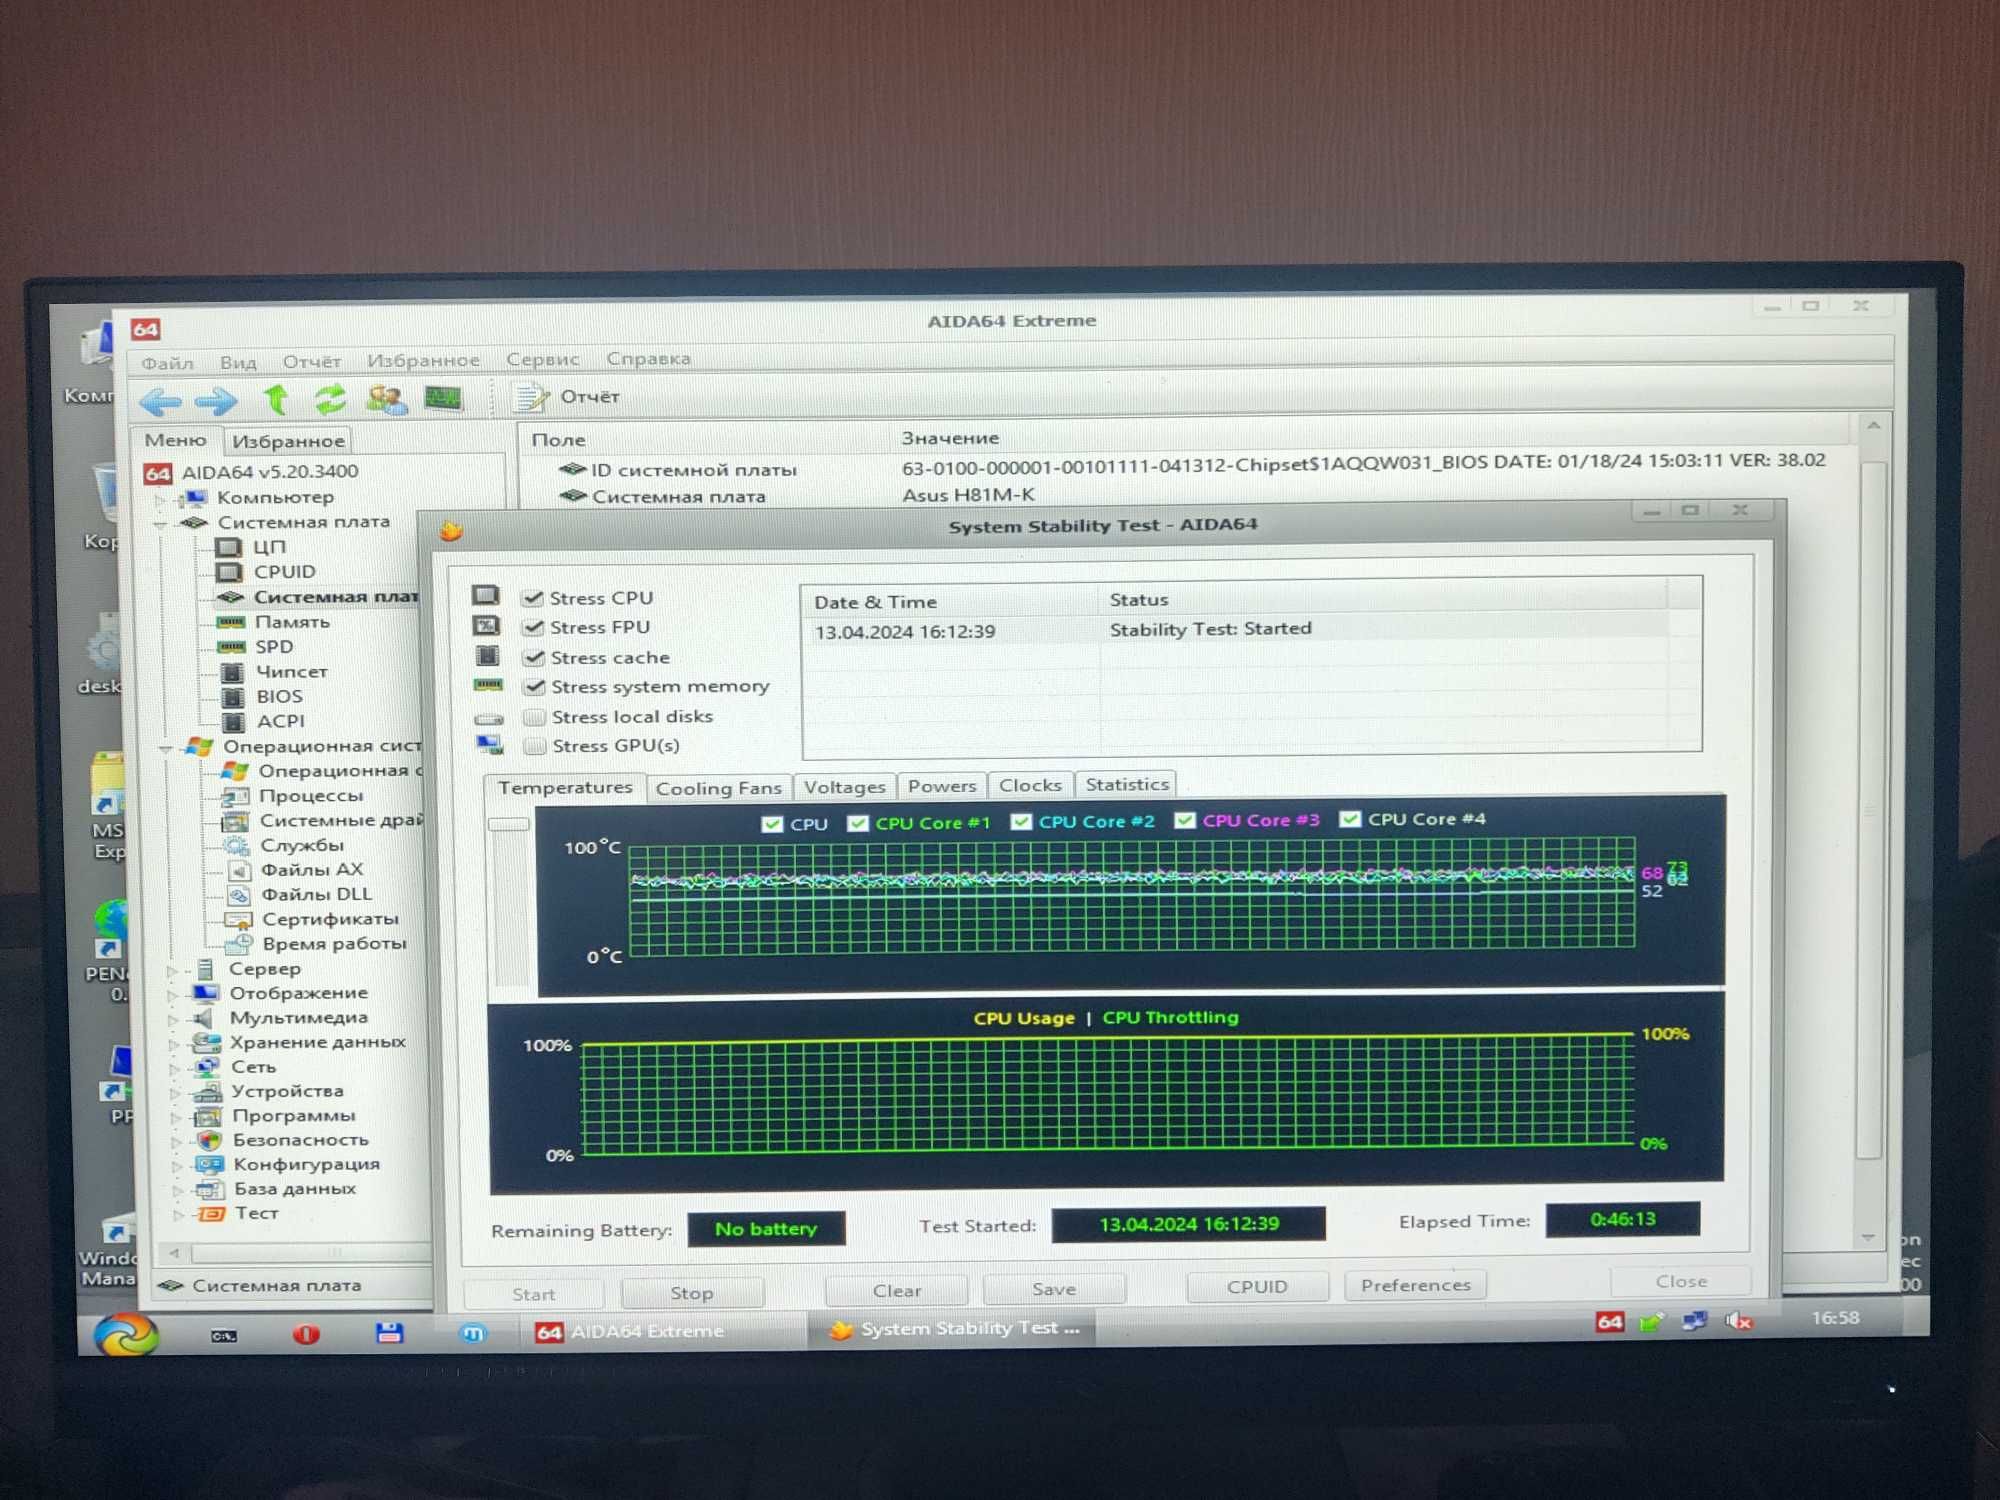Select ACPI entry in tree
The width and height of the screenshot is (2000, 1500).
(280, 722)
